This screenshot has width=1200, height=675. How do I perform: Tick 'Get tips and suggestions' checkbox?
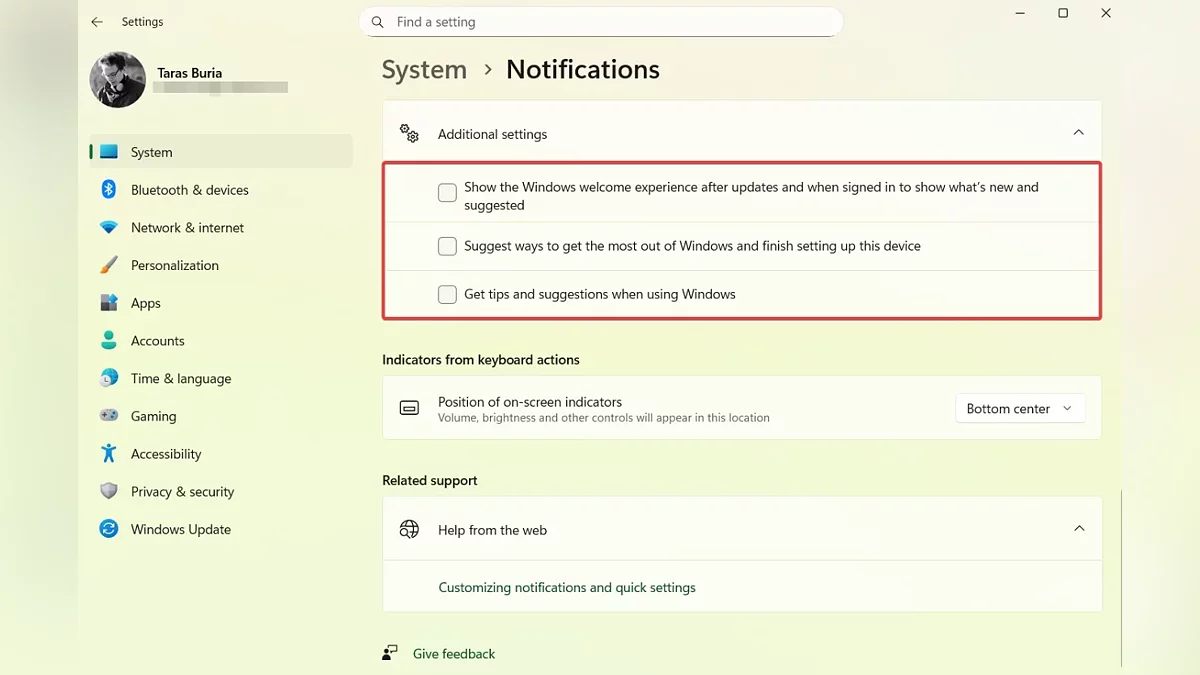click(x=447, y=294)
